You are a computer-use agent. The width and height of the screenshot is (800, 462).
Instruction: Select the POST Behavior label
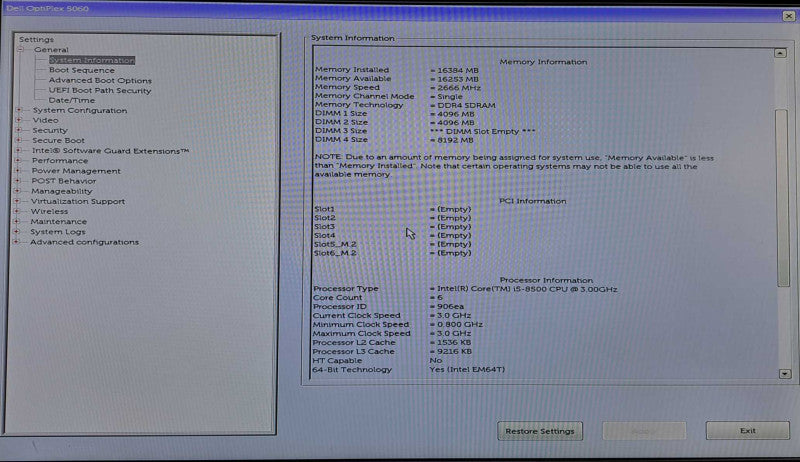(64, 181)
